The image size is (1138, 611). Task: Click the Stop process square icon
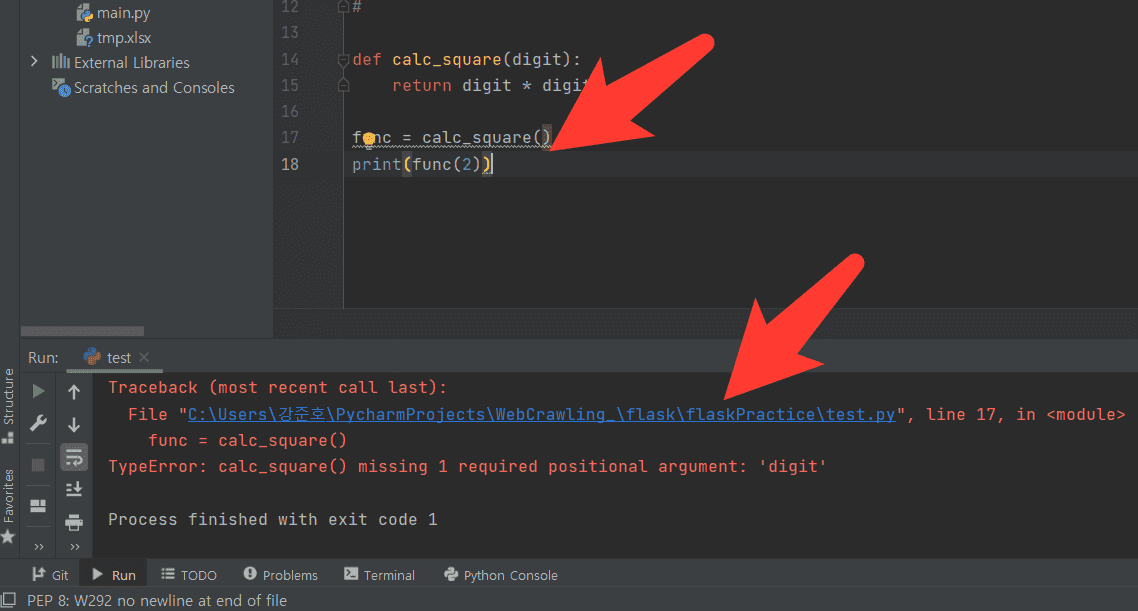(38, 464)
